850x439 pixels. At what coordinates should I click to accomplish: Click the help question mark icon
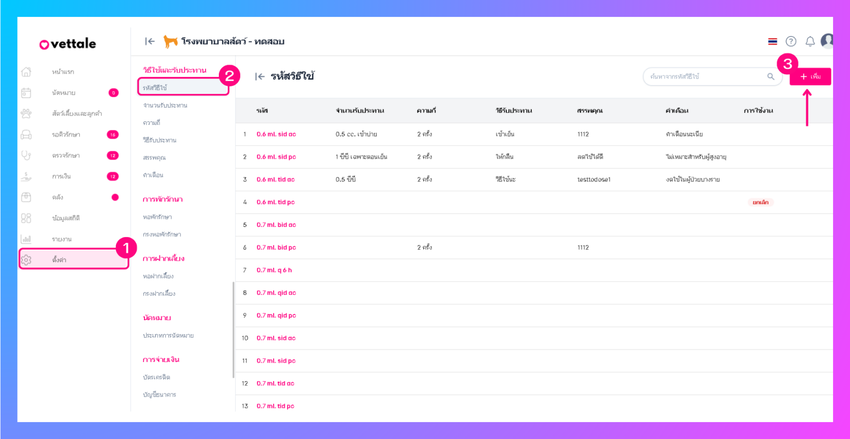[791, 41]
